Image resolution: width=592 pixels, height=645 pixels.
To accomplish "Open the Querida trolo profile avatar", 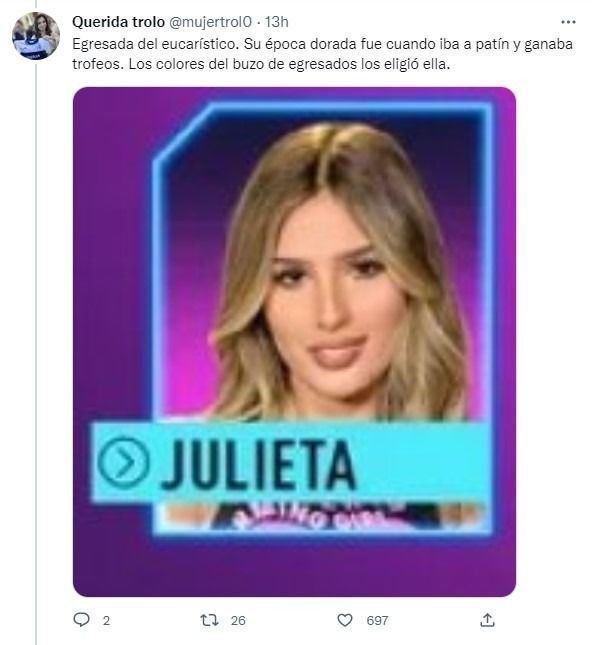I will [36, 36].
